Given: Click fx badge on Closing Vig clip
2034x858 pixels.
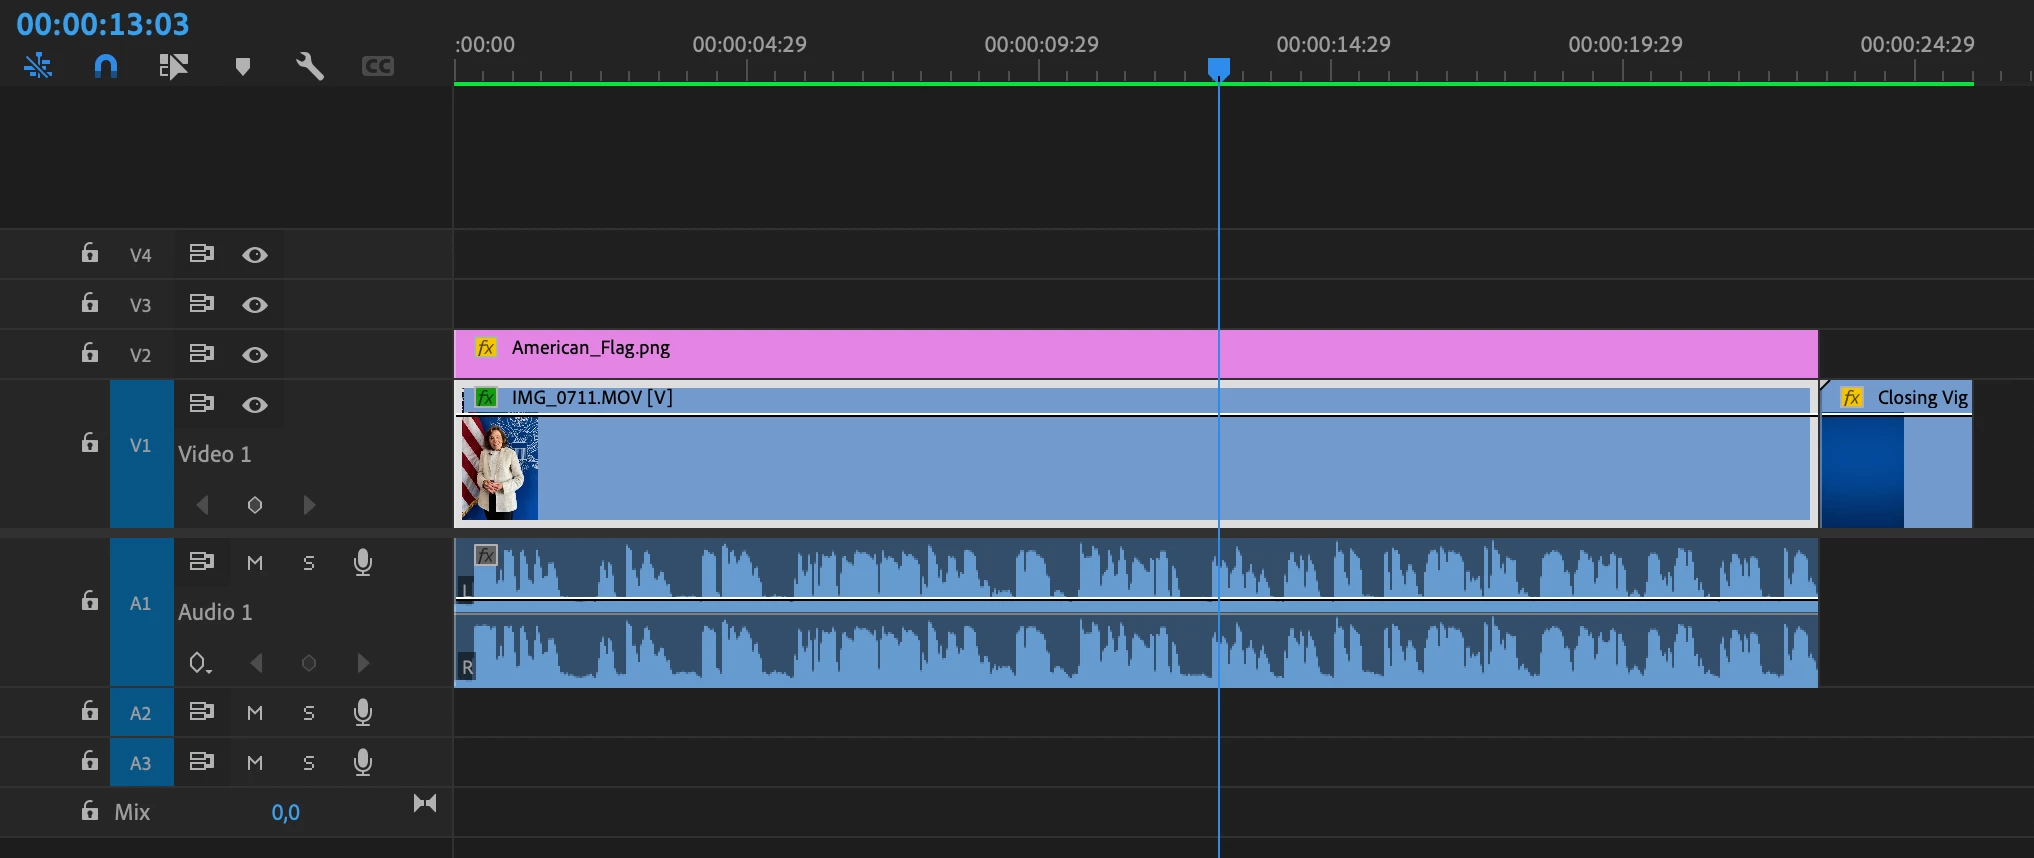Looking at the screenshot, I should 1852,398.
